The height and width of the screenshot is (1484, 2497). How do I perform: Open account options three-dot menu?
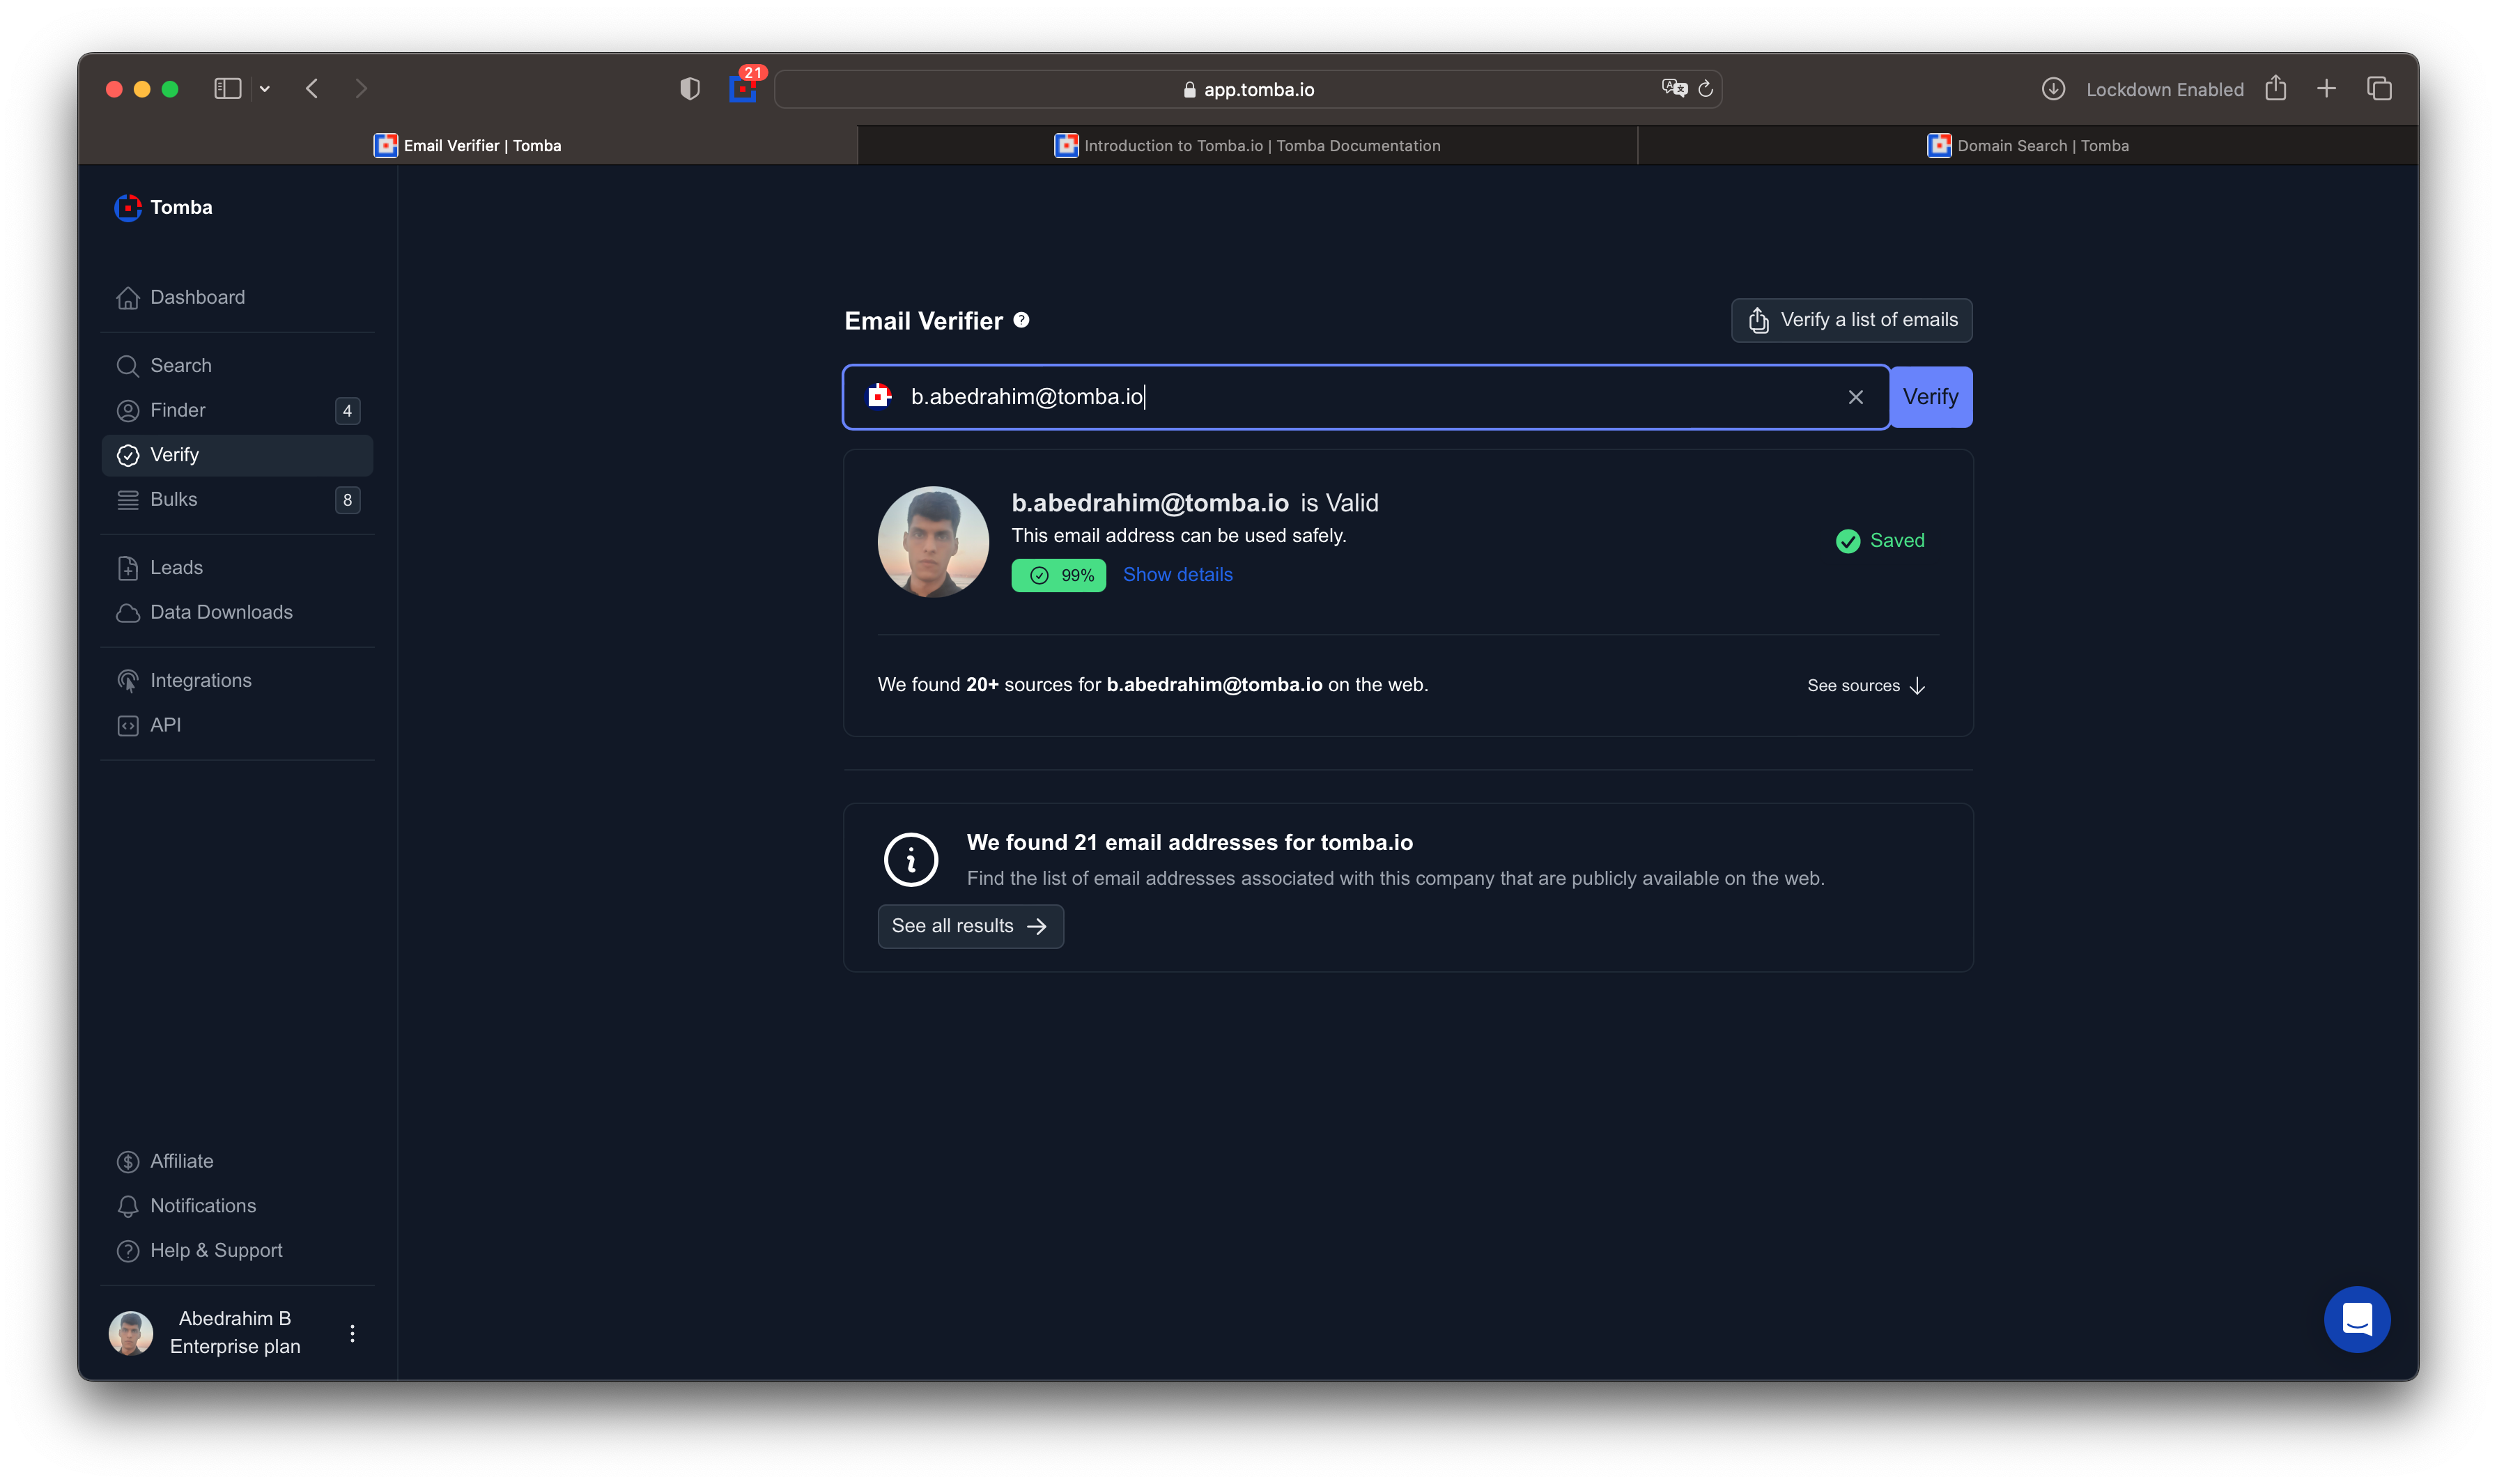click(x=352, y=1333)
